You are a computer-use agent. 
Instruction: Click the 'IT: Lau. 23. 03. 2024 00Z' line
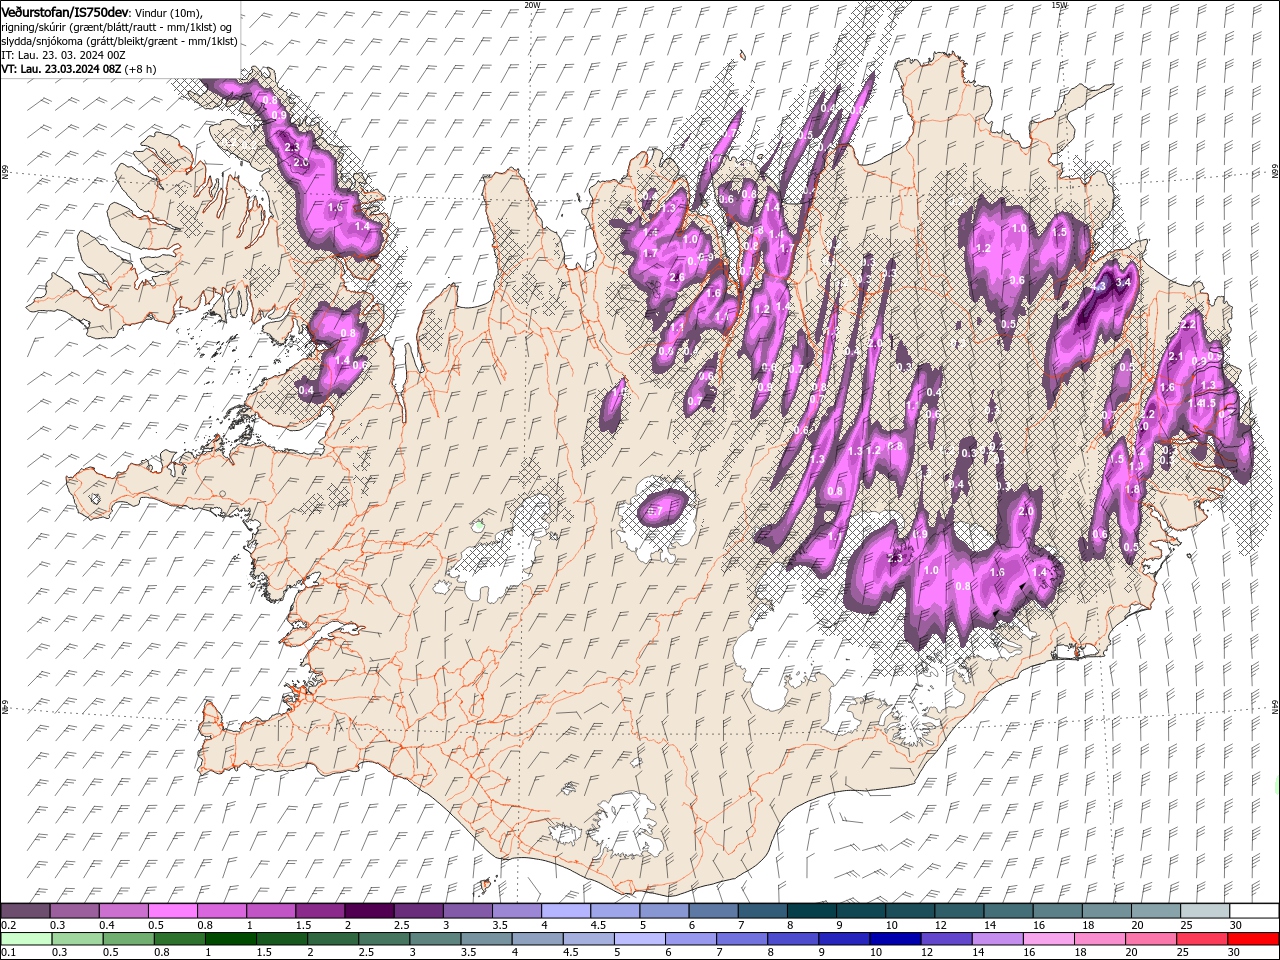(x=63, y=55)
